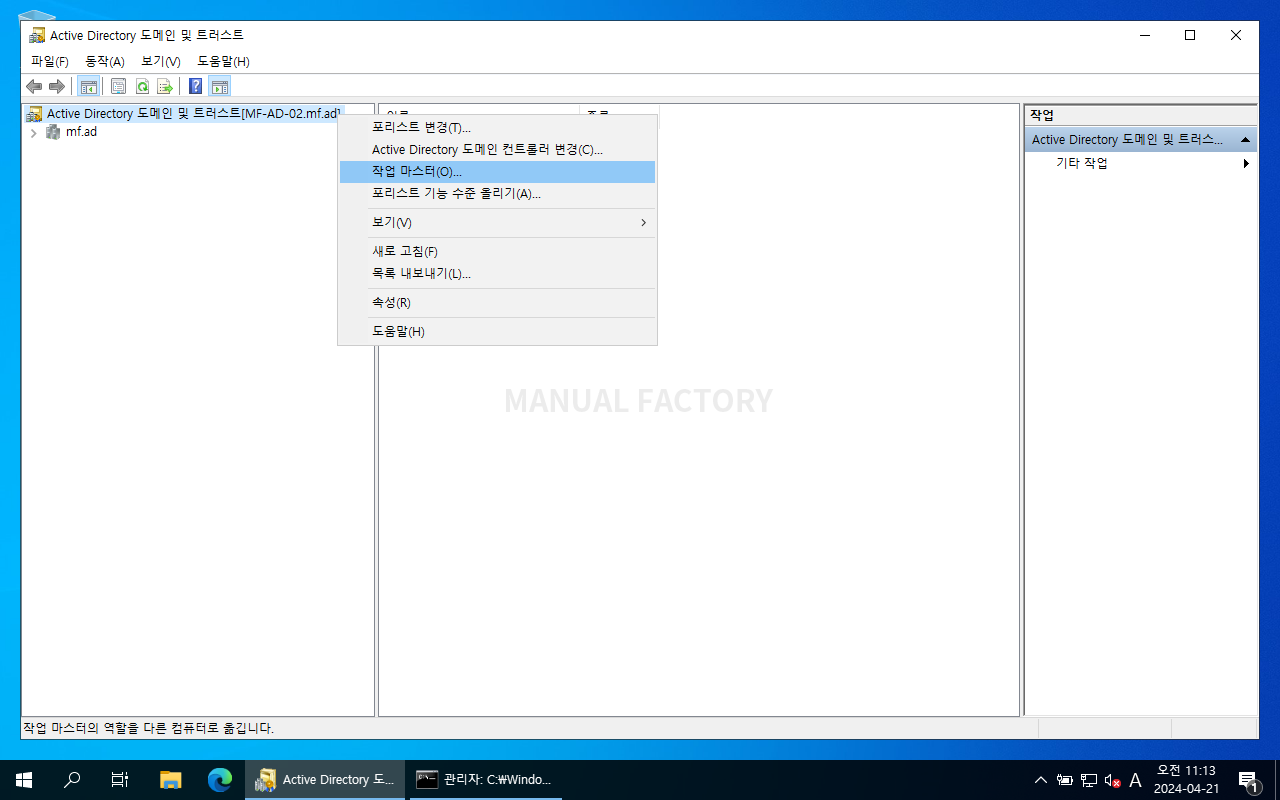Open File Explorer from the taskbar

point(171,780)
